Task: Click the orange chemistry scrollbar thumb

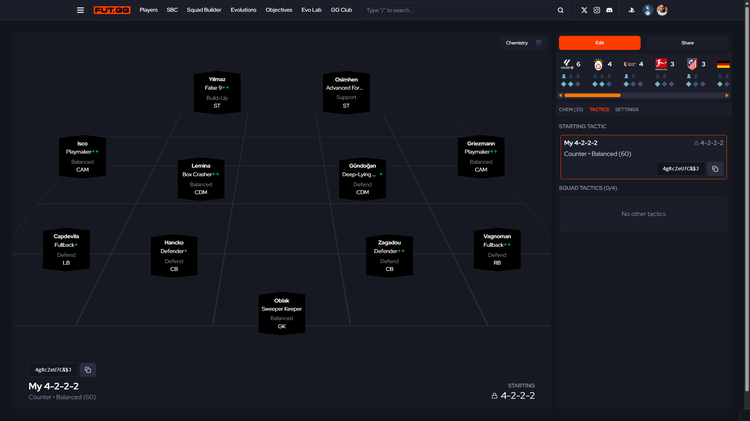Action: tap(593, 96)
